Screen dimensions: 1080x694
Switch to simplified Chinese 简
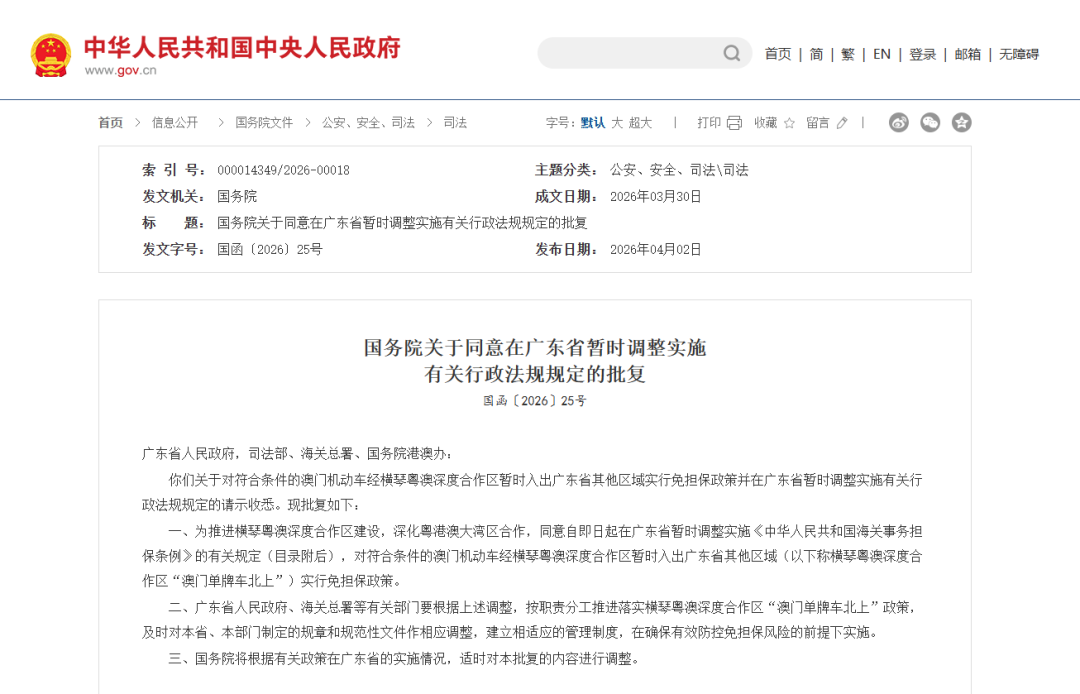pyautogui.click(x=816, y=54)
